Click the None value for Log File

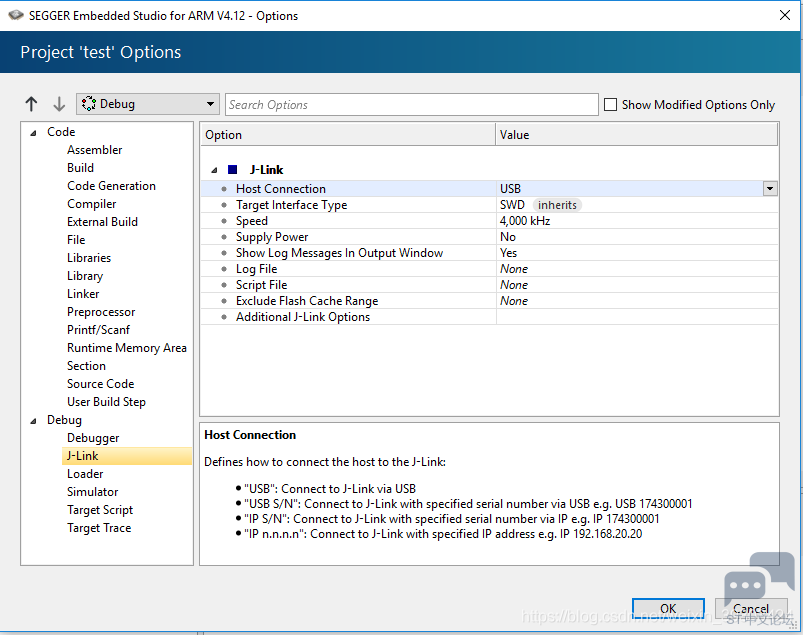514,269
